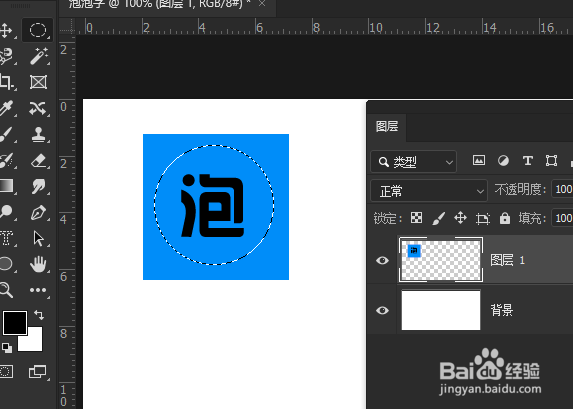Select the 图层 1 layer thumbnail

pyautogui.click(x=441, y=260)
